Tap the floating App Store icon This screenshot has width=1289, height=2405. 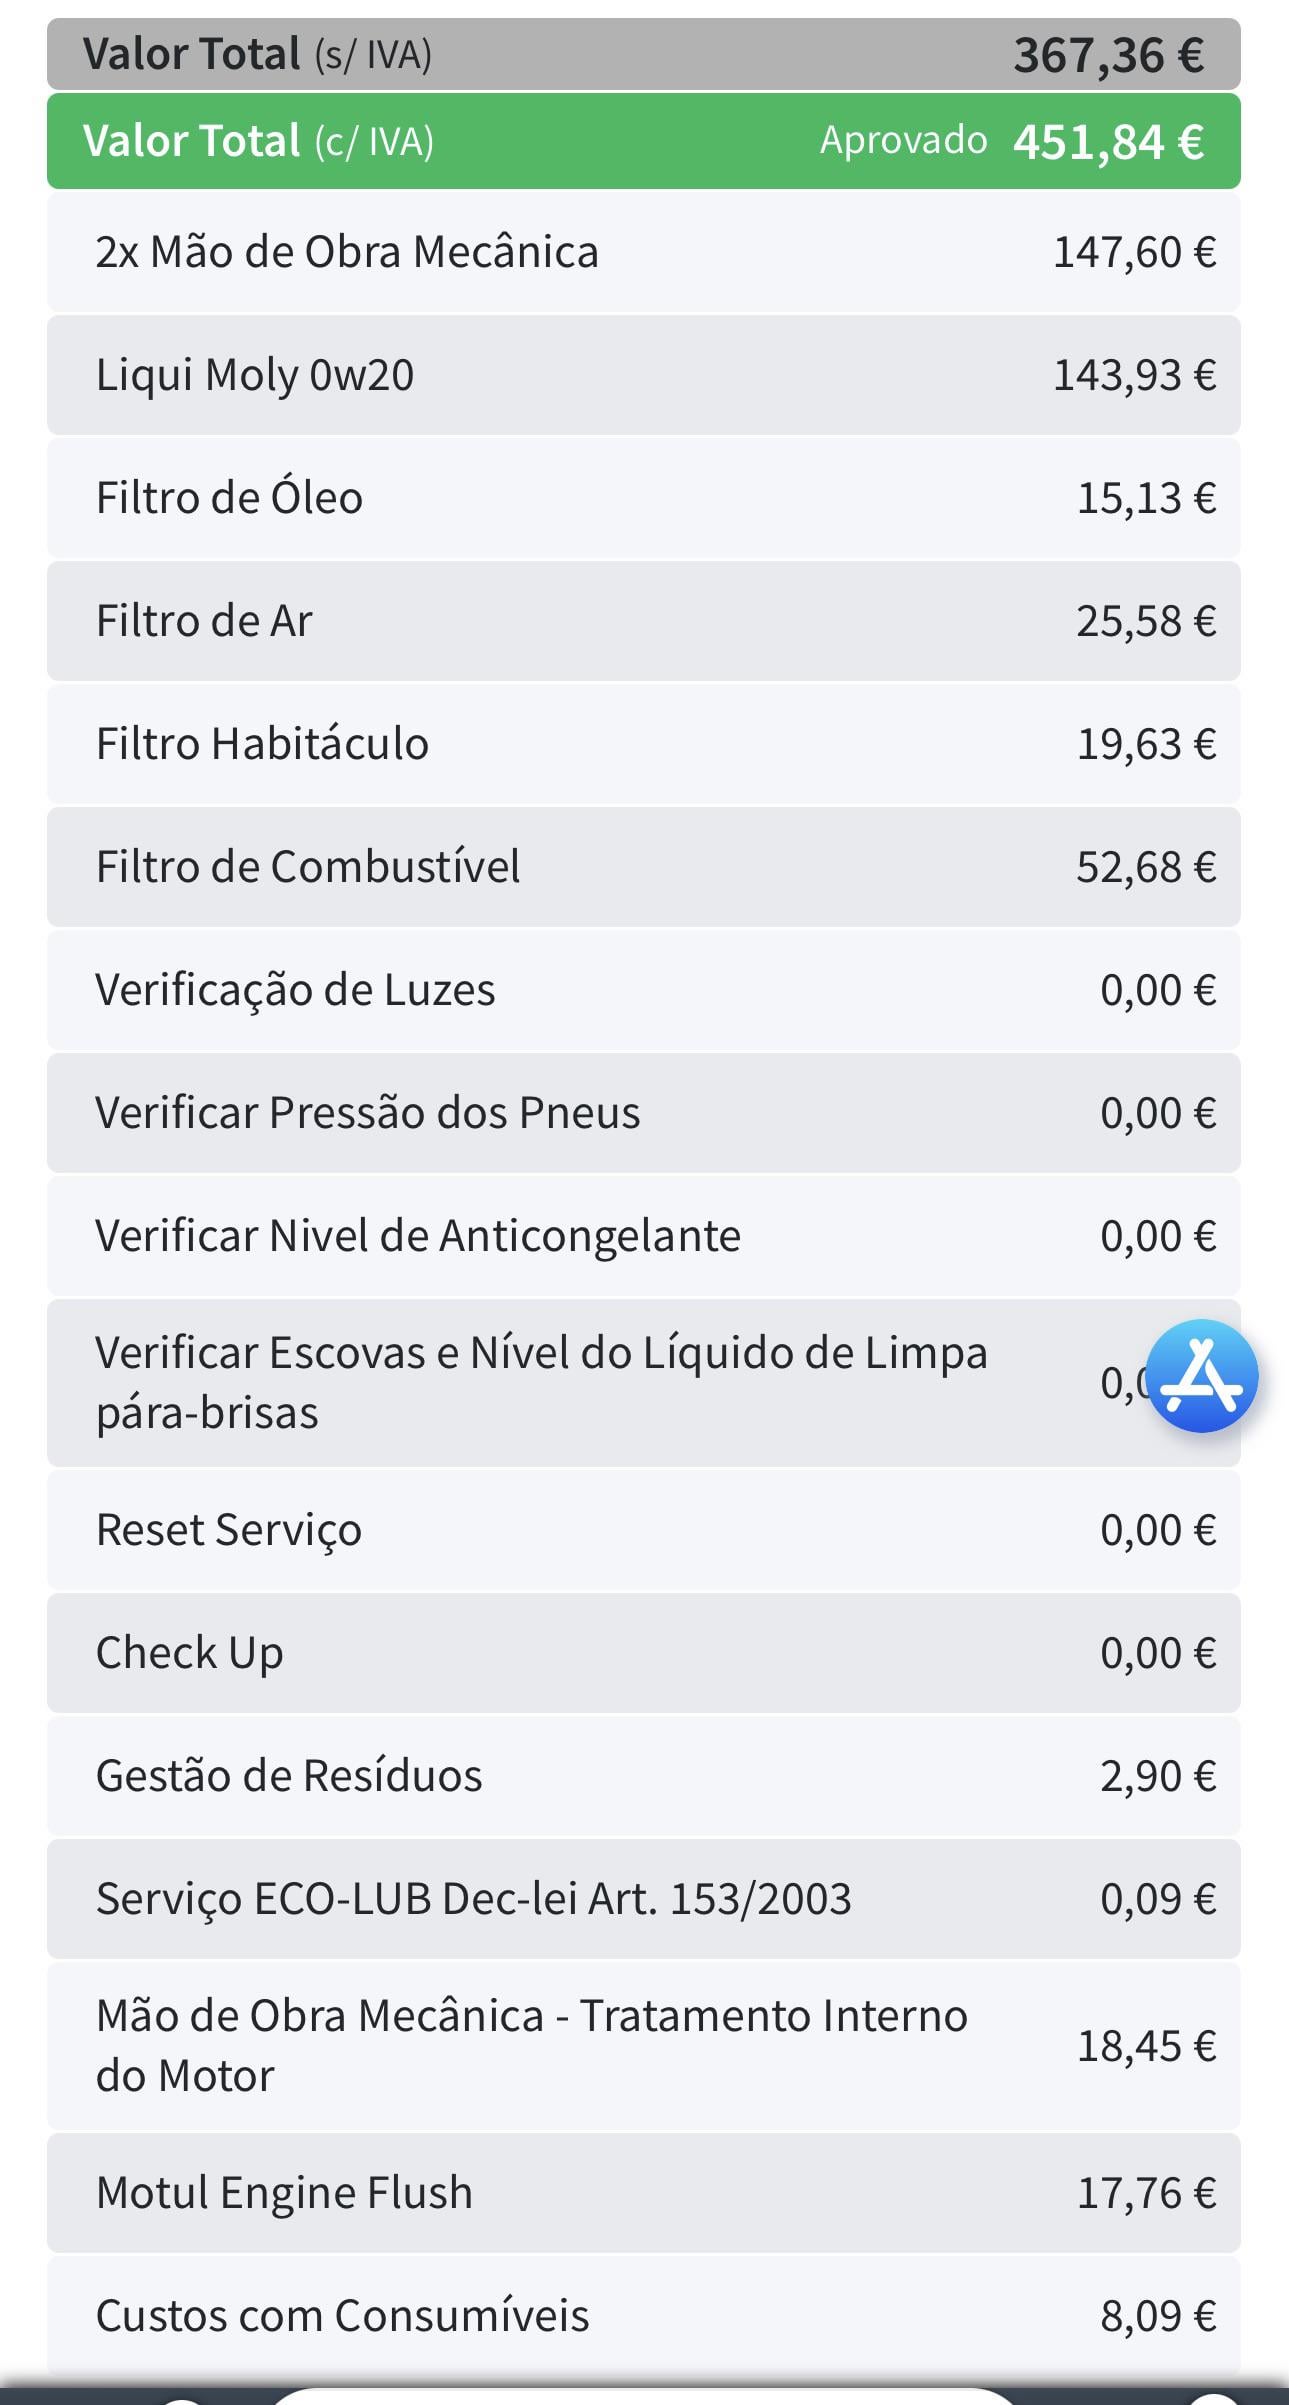1201,1377
